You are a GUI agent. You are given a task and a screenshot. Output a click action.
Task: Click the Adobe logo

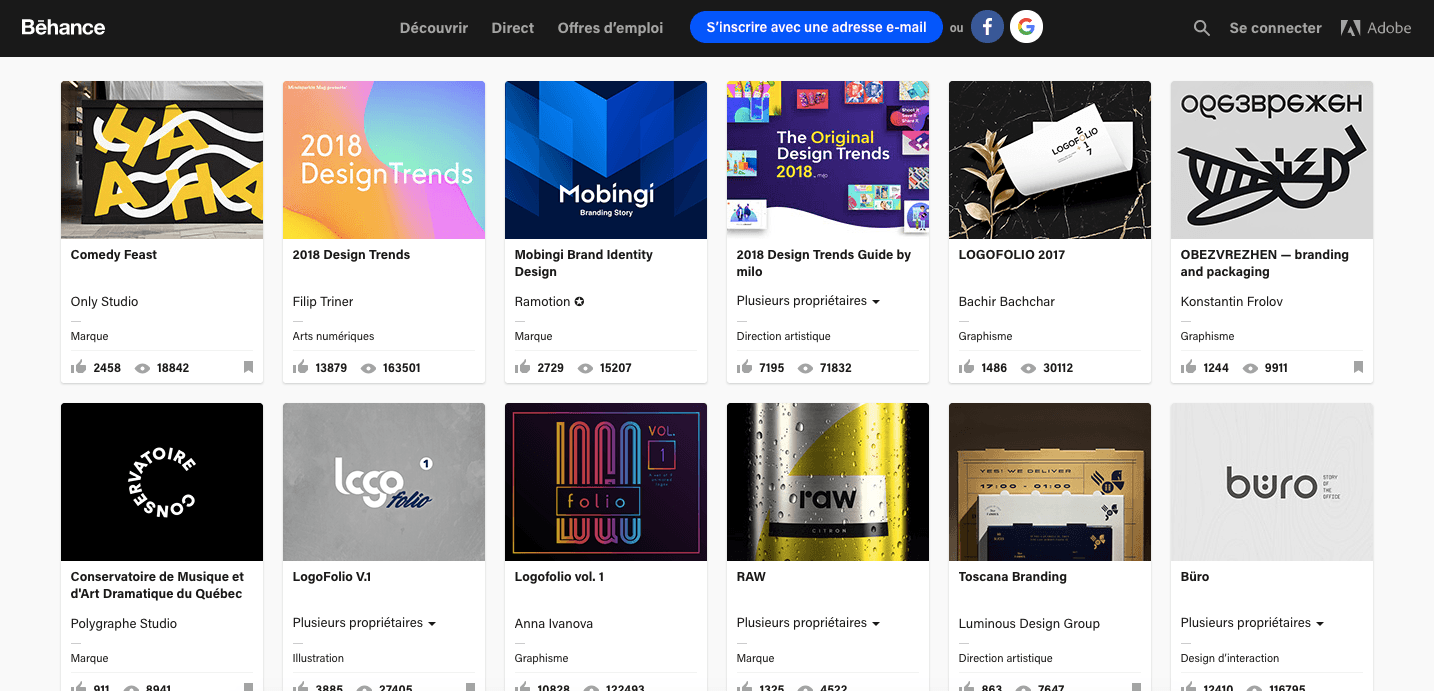1376,27
